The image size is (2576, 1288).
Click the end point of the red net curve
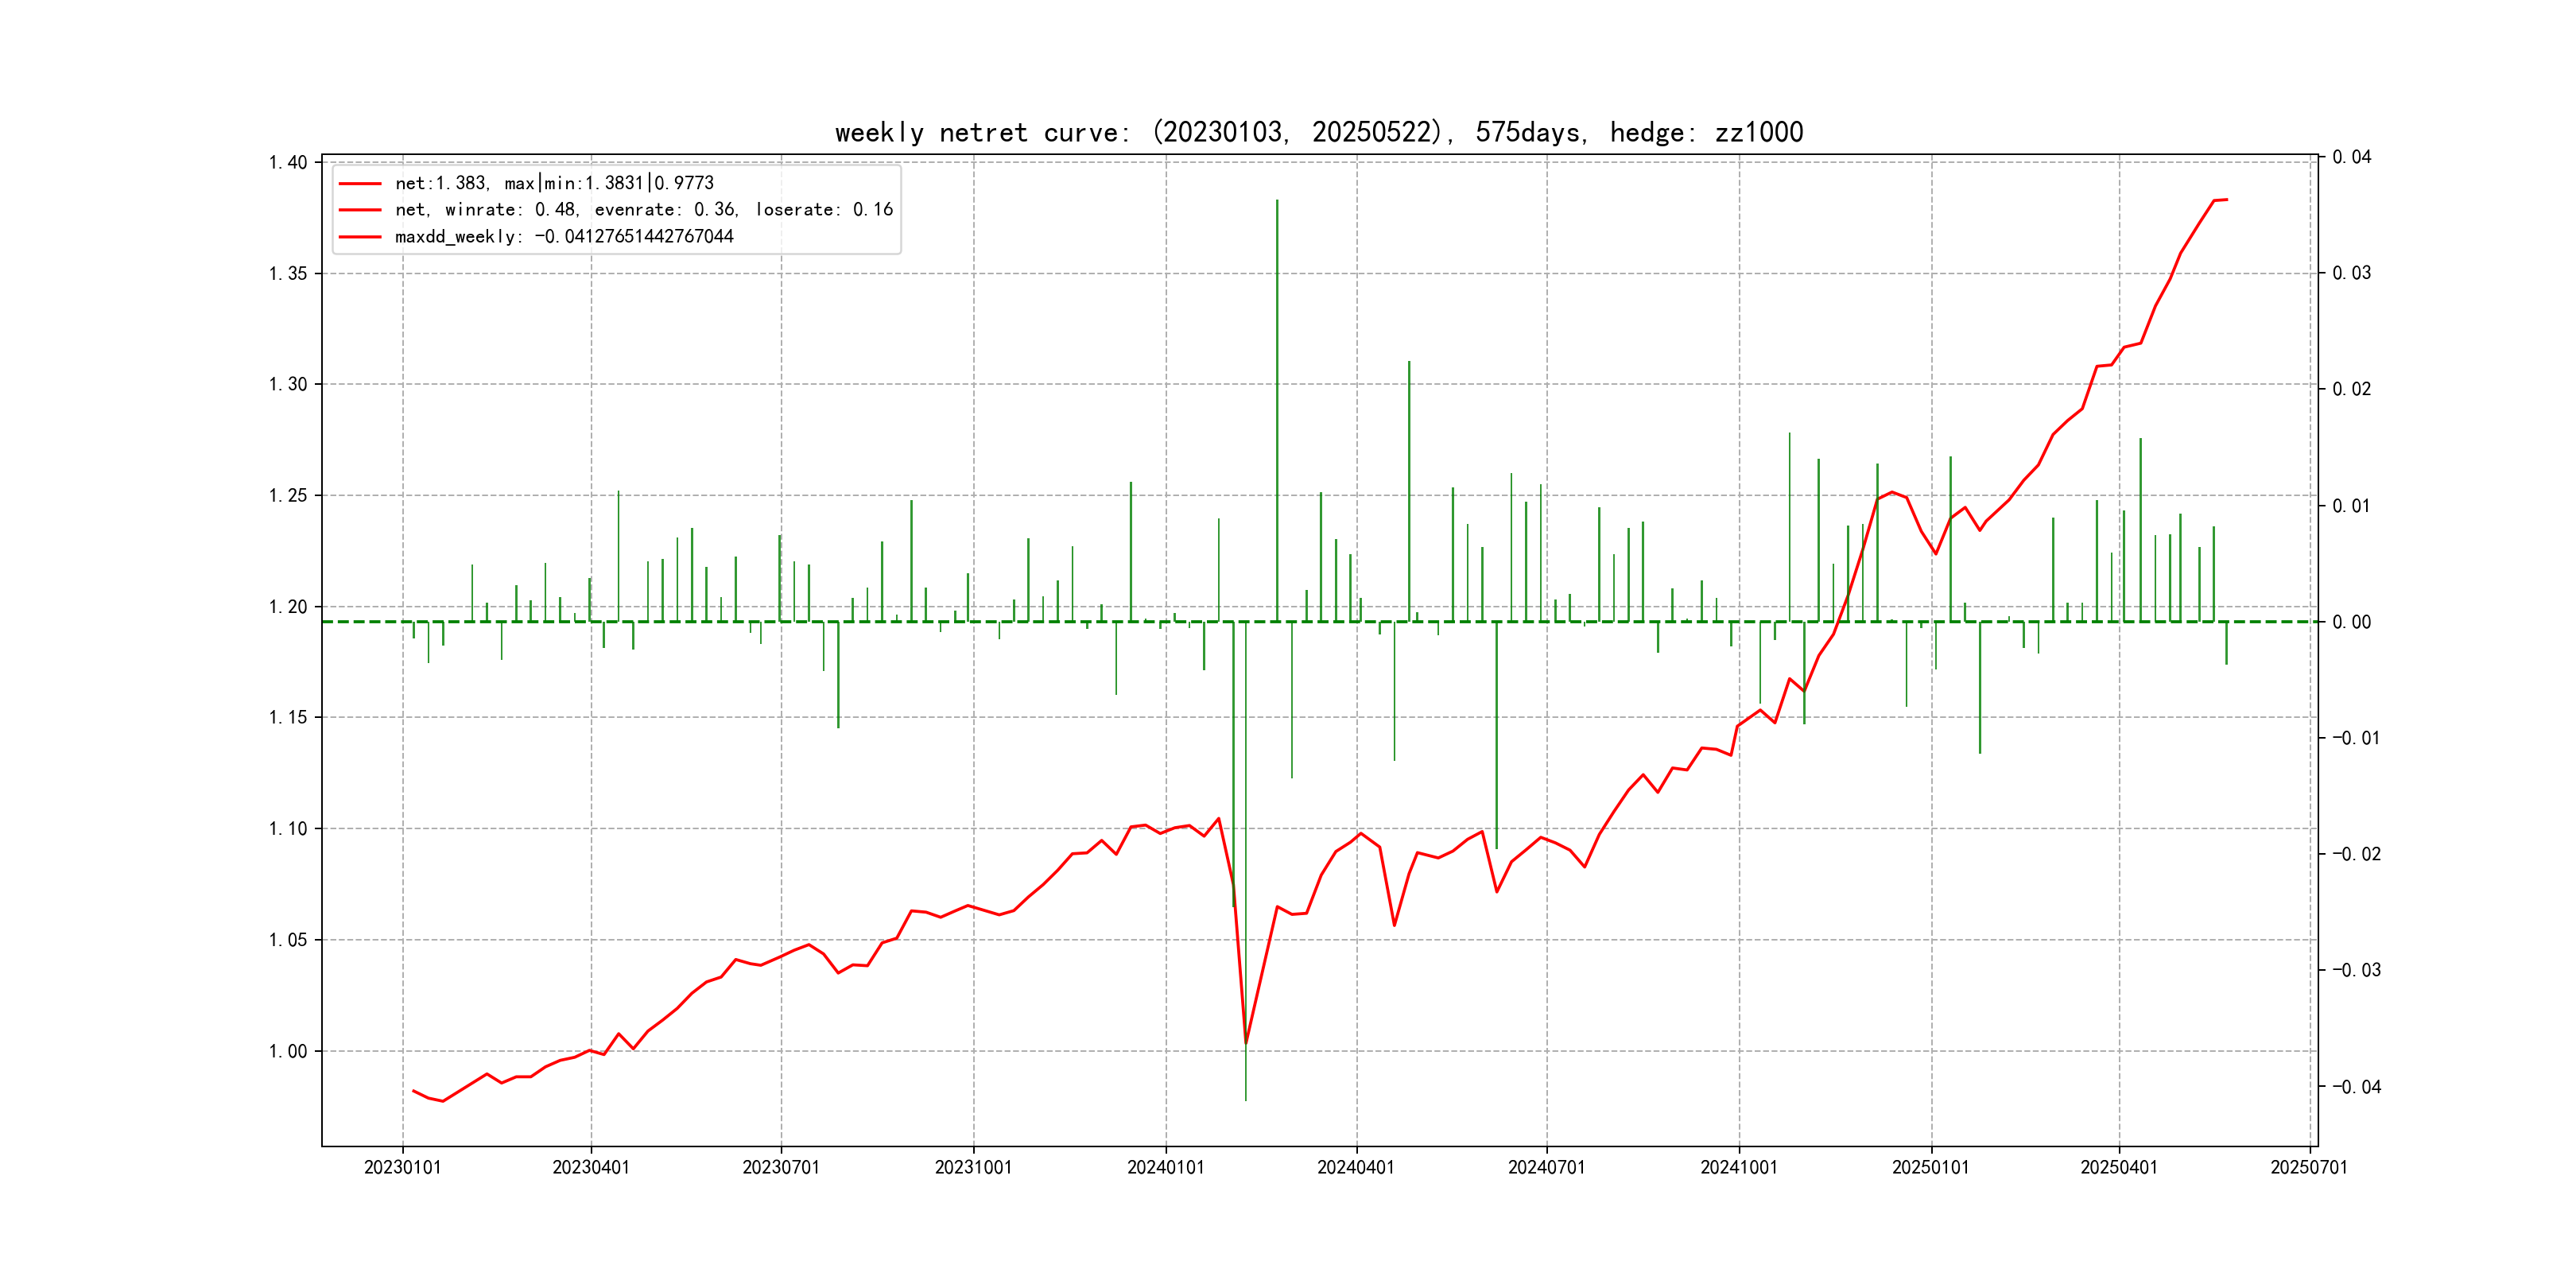click(2226, 200)
